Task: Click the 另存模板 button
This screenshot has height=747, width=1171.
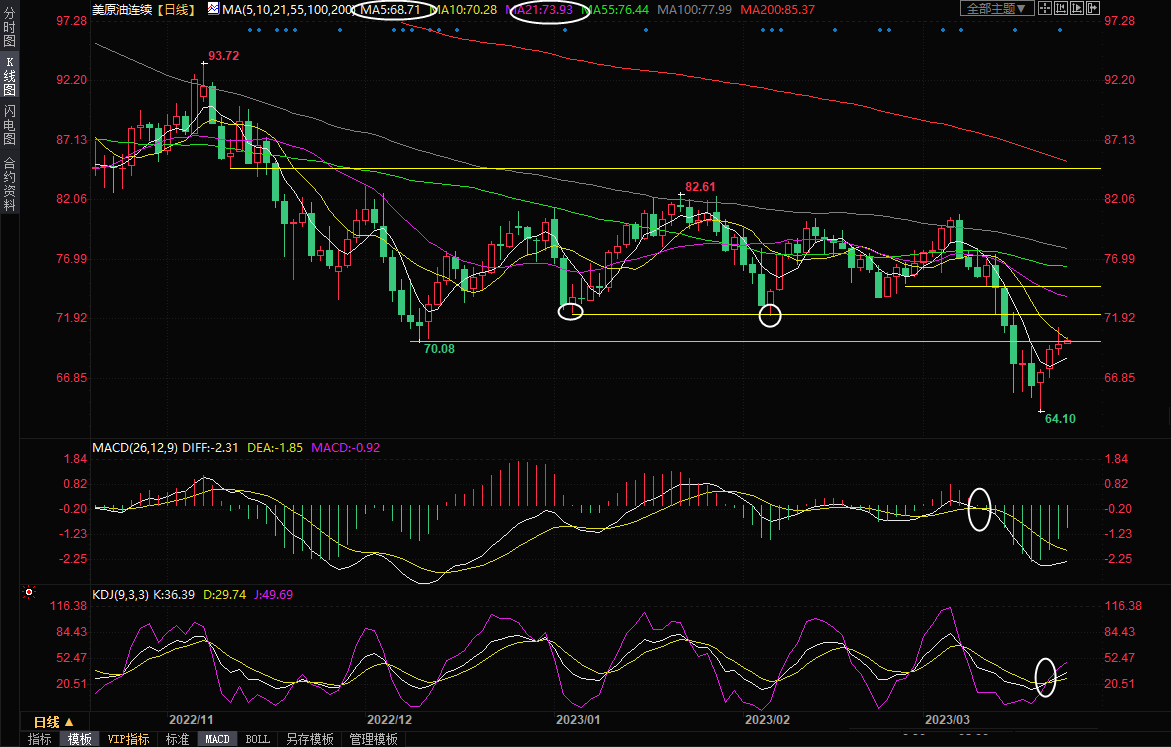Action: [309, 739]
